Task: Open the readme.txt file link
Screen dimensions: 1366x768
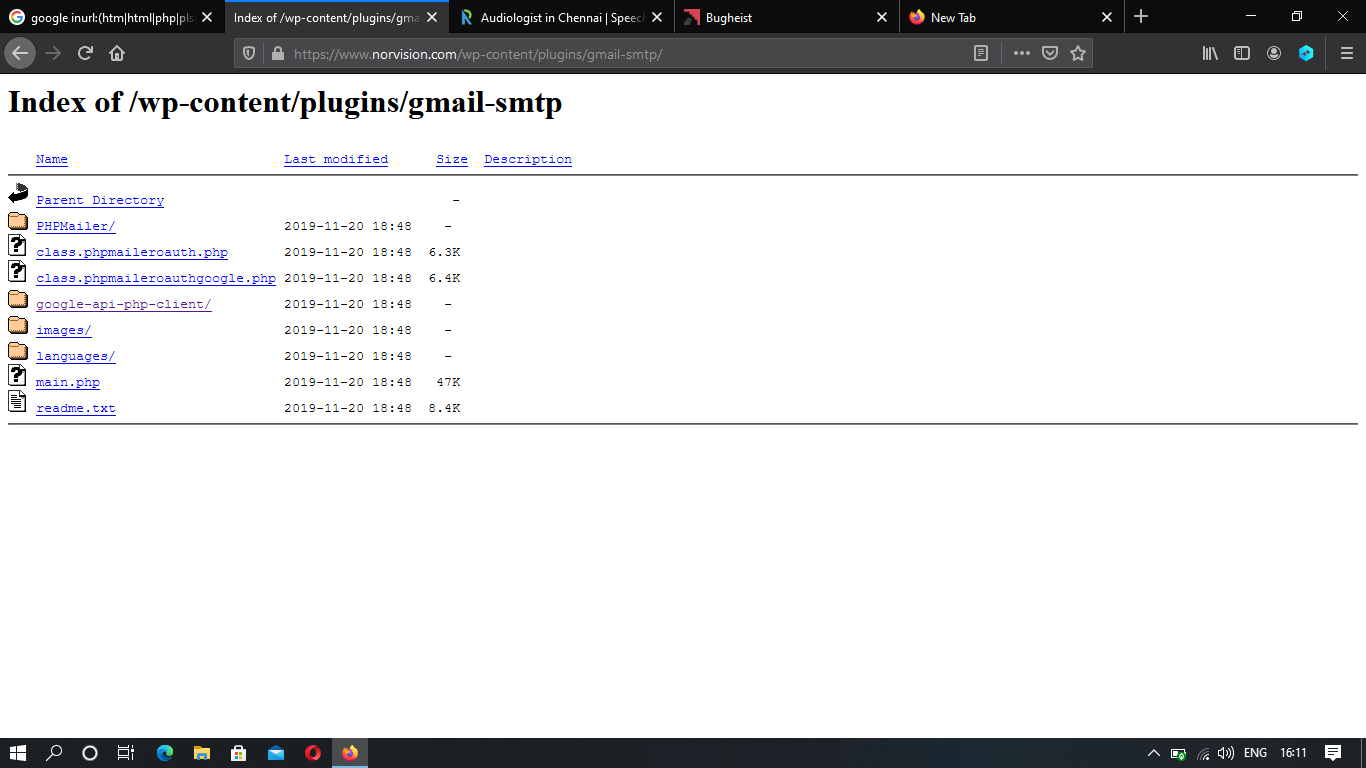Action: coord(76,408)
